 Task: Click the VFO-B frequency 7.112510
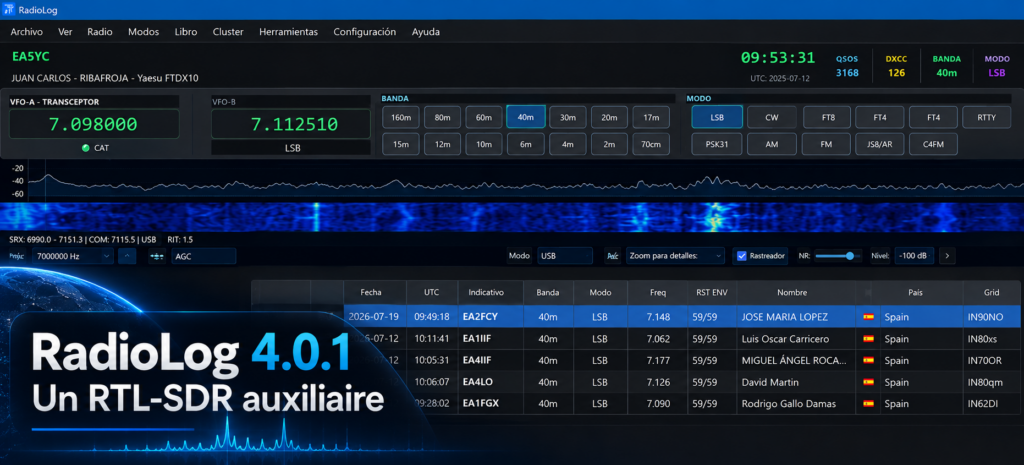point(291,124)
